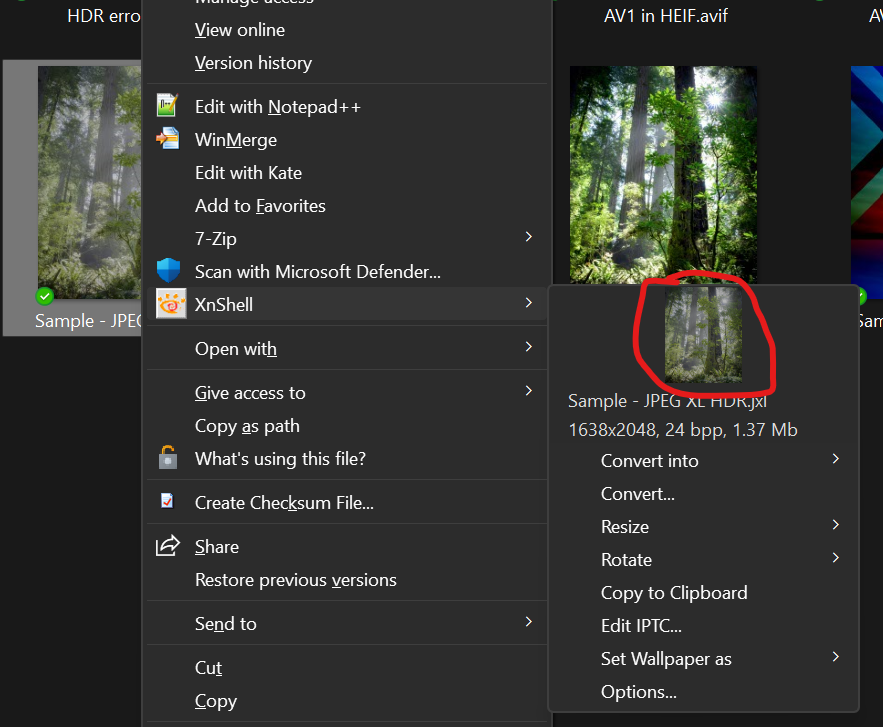
Task: Click the 1638x2048, 24 bpp, 1.37 Mb info
Action: 683,430
